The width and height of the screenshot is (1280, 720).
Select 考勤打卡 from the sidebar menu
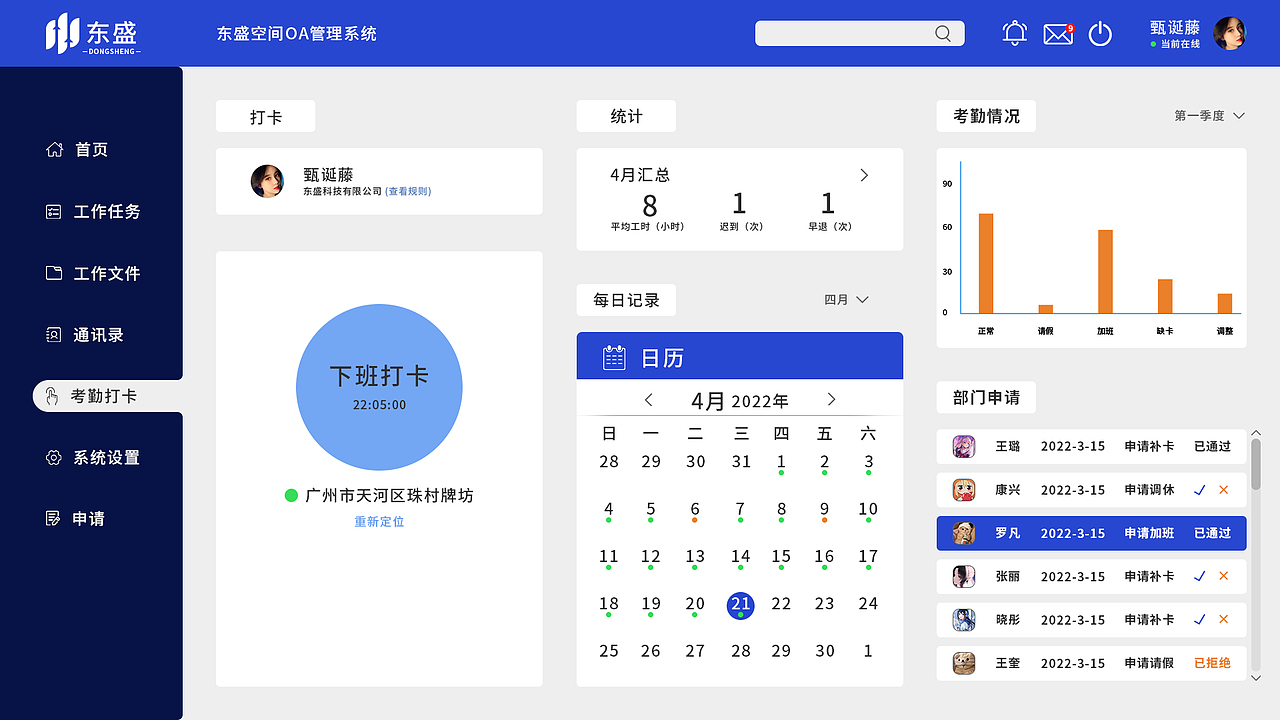(x=53, y=396)
